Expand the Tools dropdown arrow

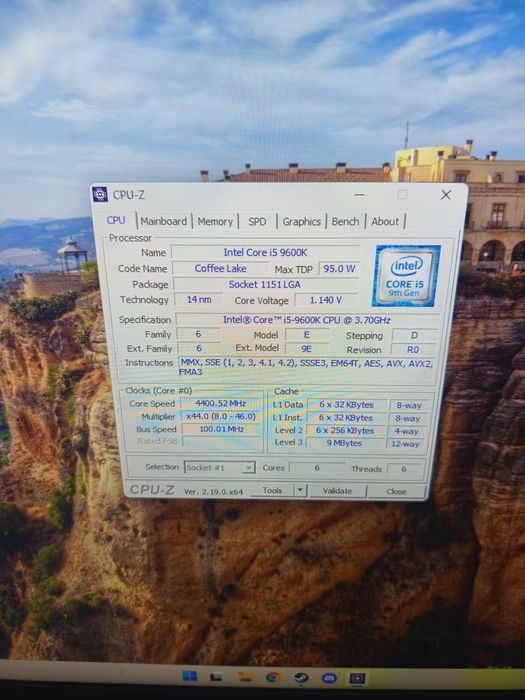click(300, 490)
